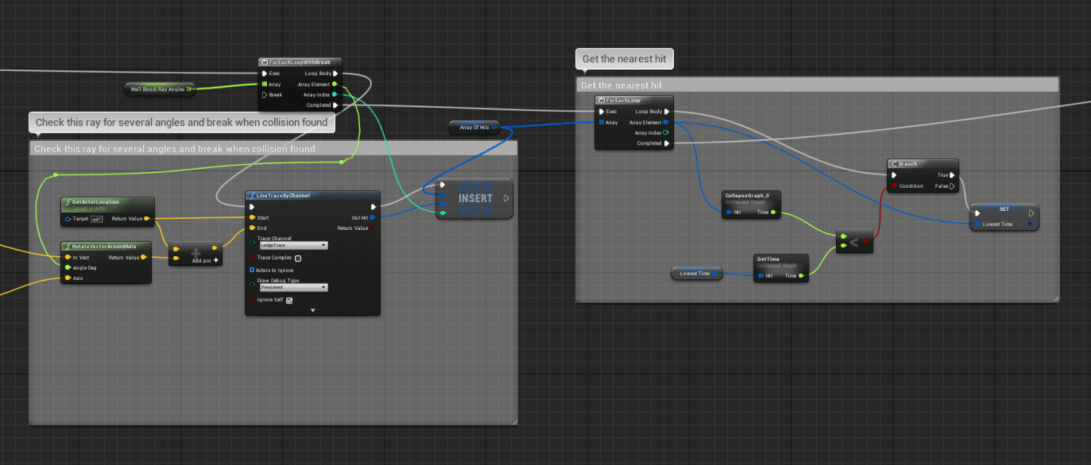Click the GetActorLocation node title
The width and height of the screenshot is (1091, 465).
(x=94, y=204)
